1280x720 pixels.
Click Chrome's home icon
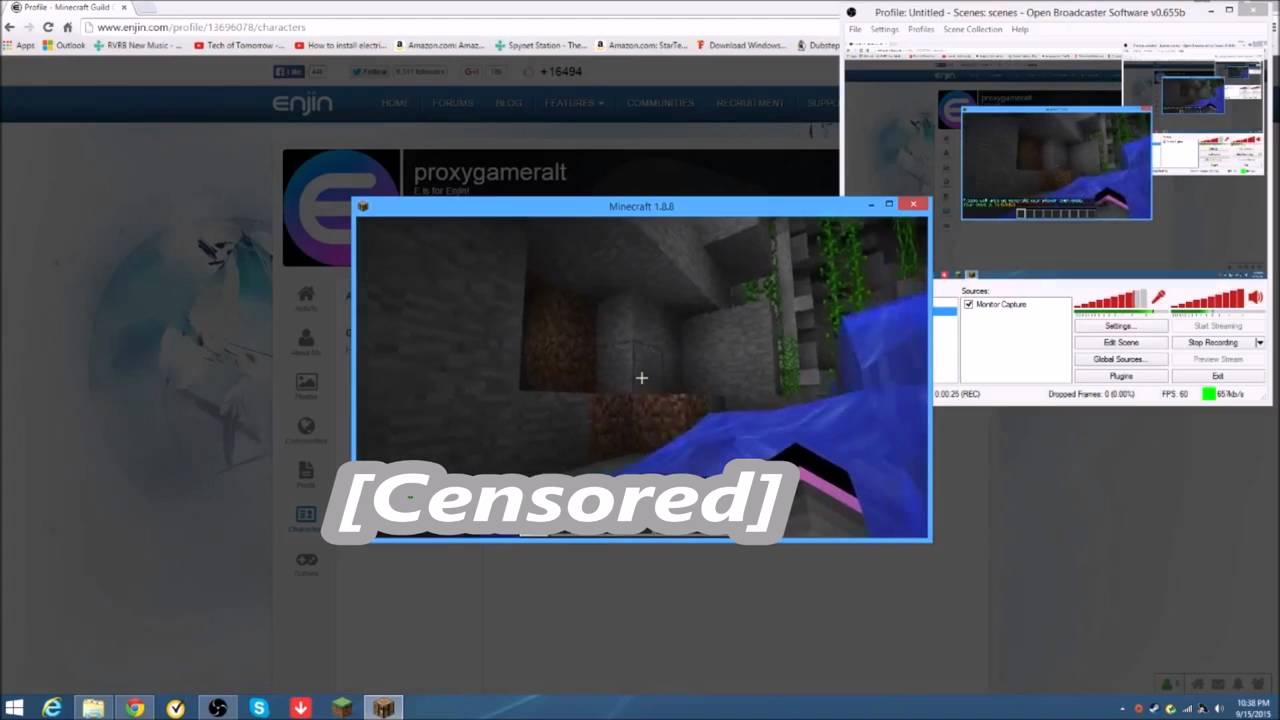click(67, 27)
